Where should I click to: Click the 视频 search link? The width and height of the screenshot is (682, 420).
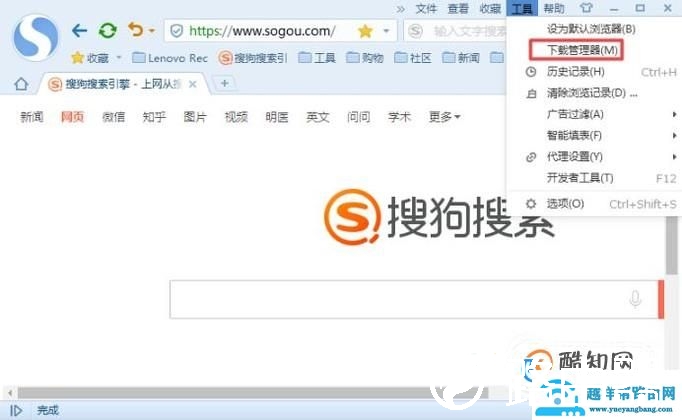[x=236, y=117]
